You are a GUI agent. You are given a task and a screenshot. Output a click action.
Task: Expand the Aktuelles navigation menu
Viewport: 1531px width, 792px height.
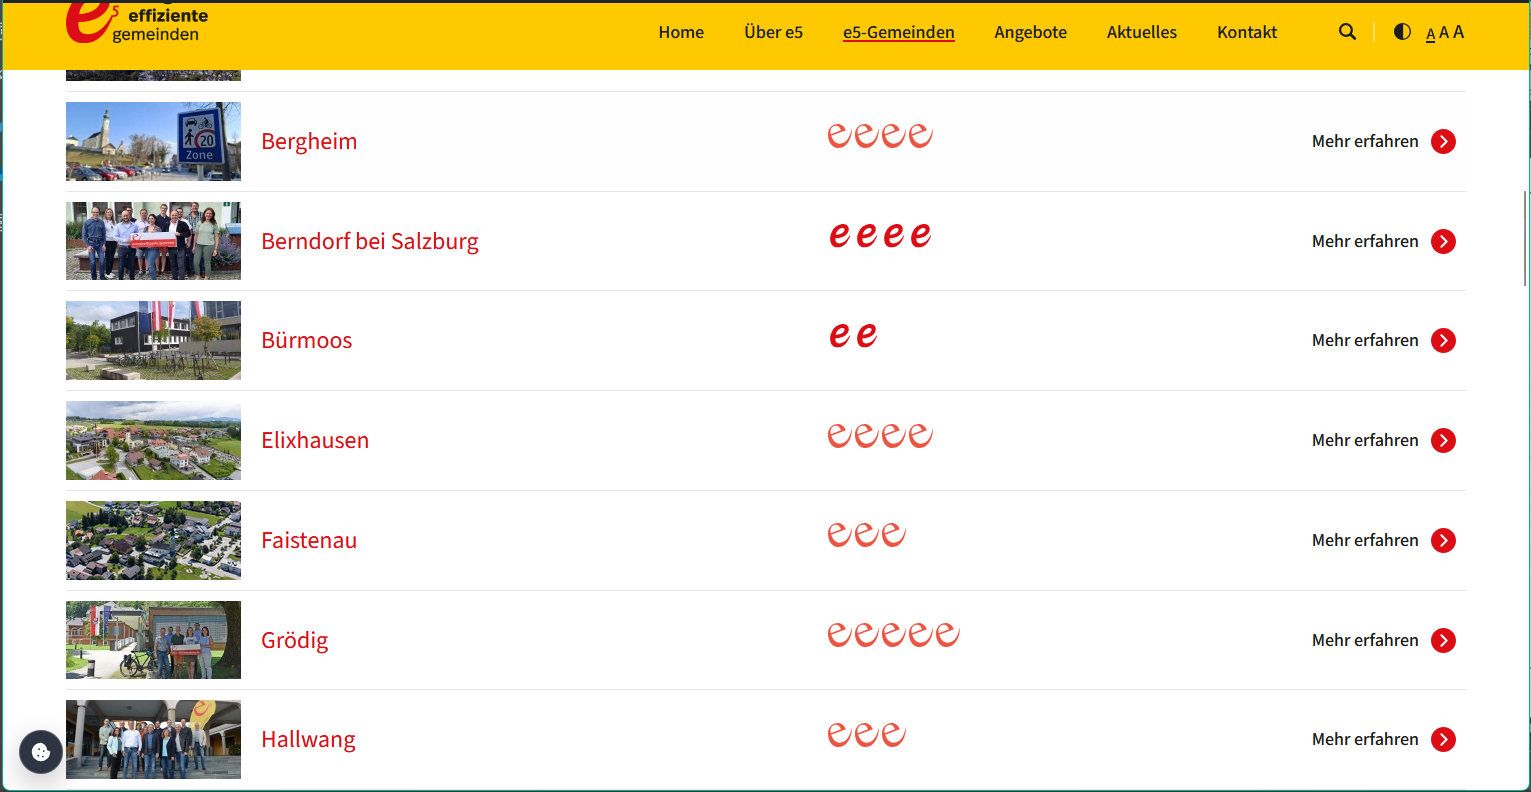coord(1141,32)
